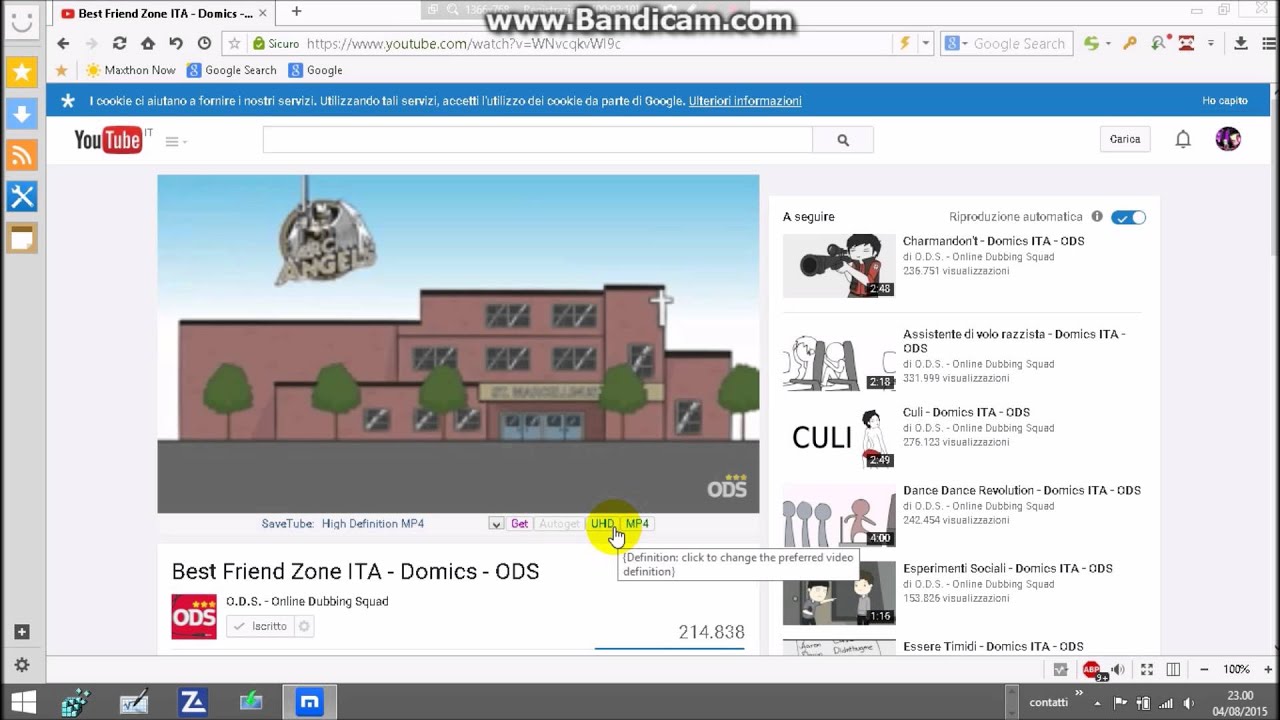Mute browser sound in status bar
This screenshot has height=720, width=1280.
[1118, 669]
